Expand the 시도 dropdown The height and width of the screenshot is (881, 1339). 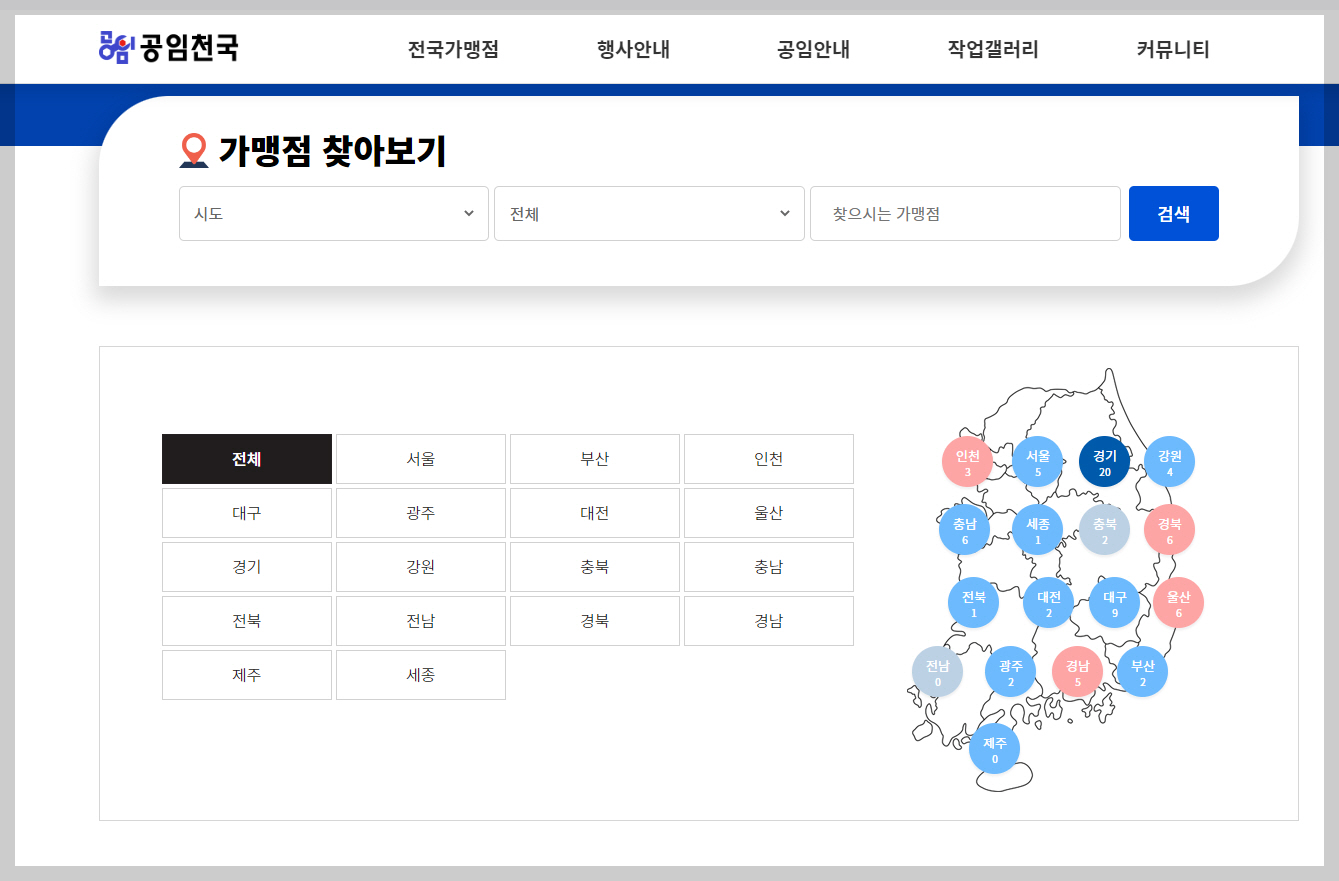tap(334, 213)
